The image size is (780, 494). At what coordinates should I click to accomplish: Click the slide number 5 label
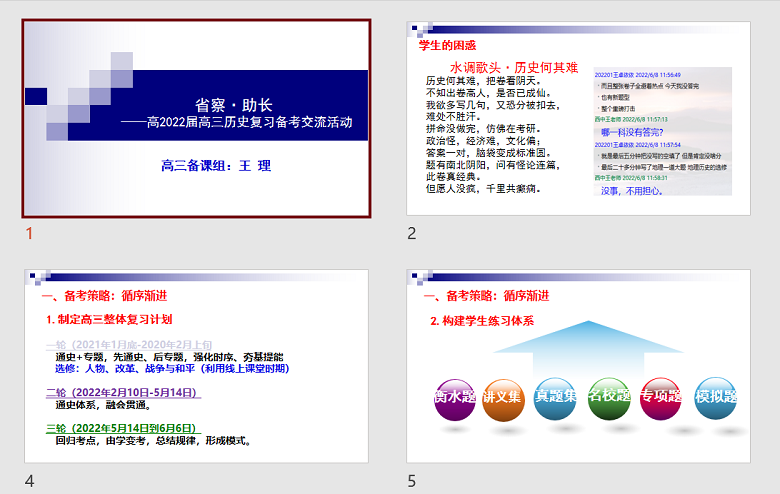point(411,482)
